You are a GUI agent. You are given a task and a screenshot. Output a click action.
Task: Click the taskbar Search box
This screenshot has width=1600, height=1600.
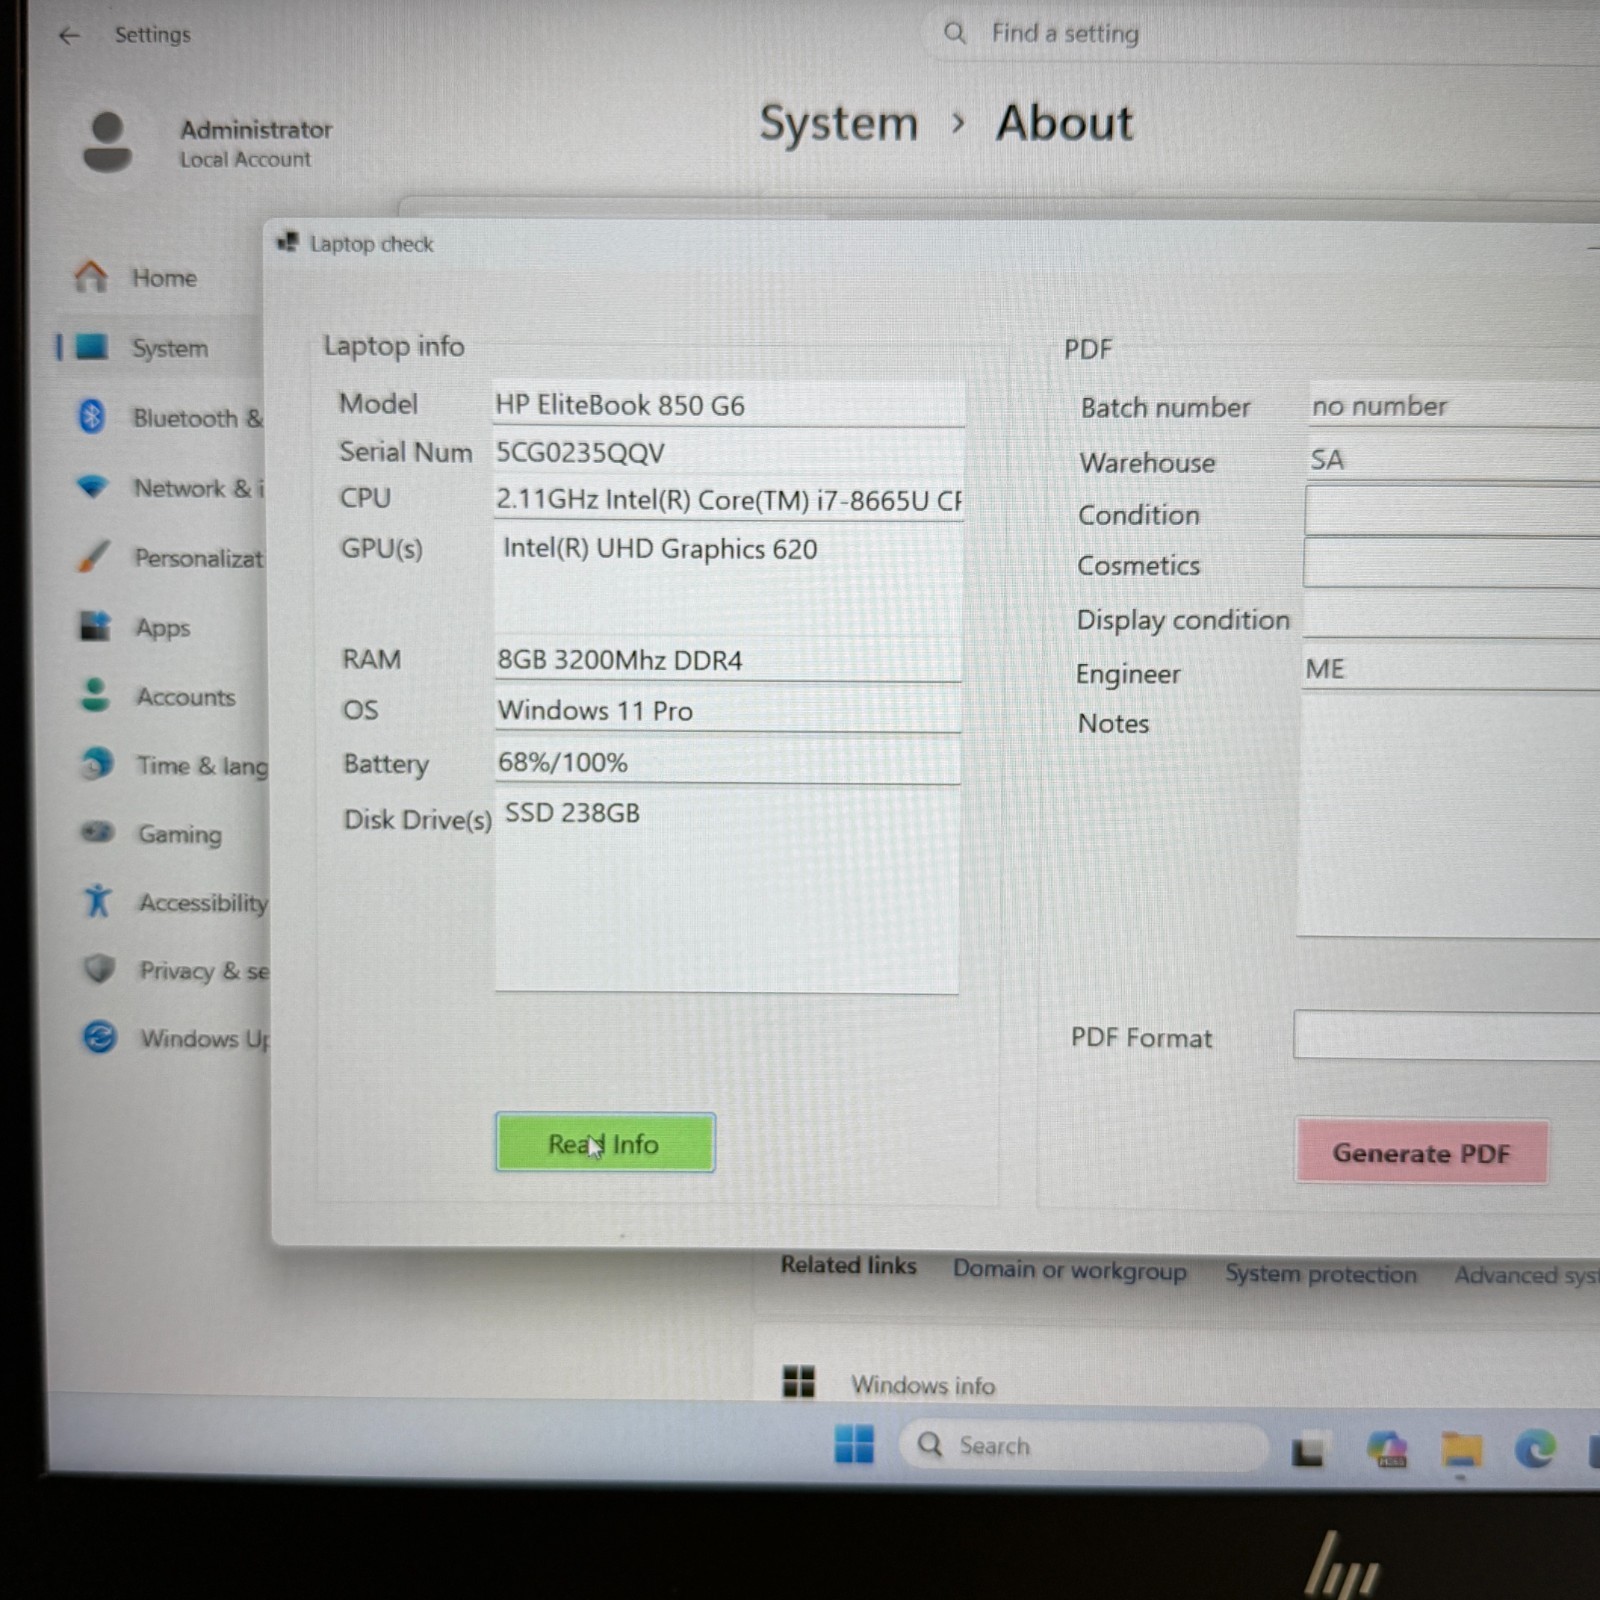(1083, 1446)
